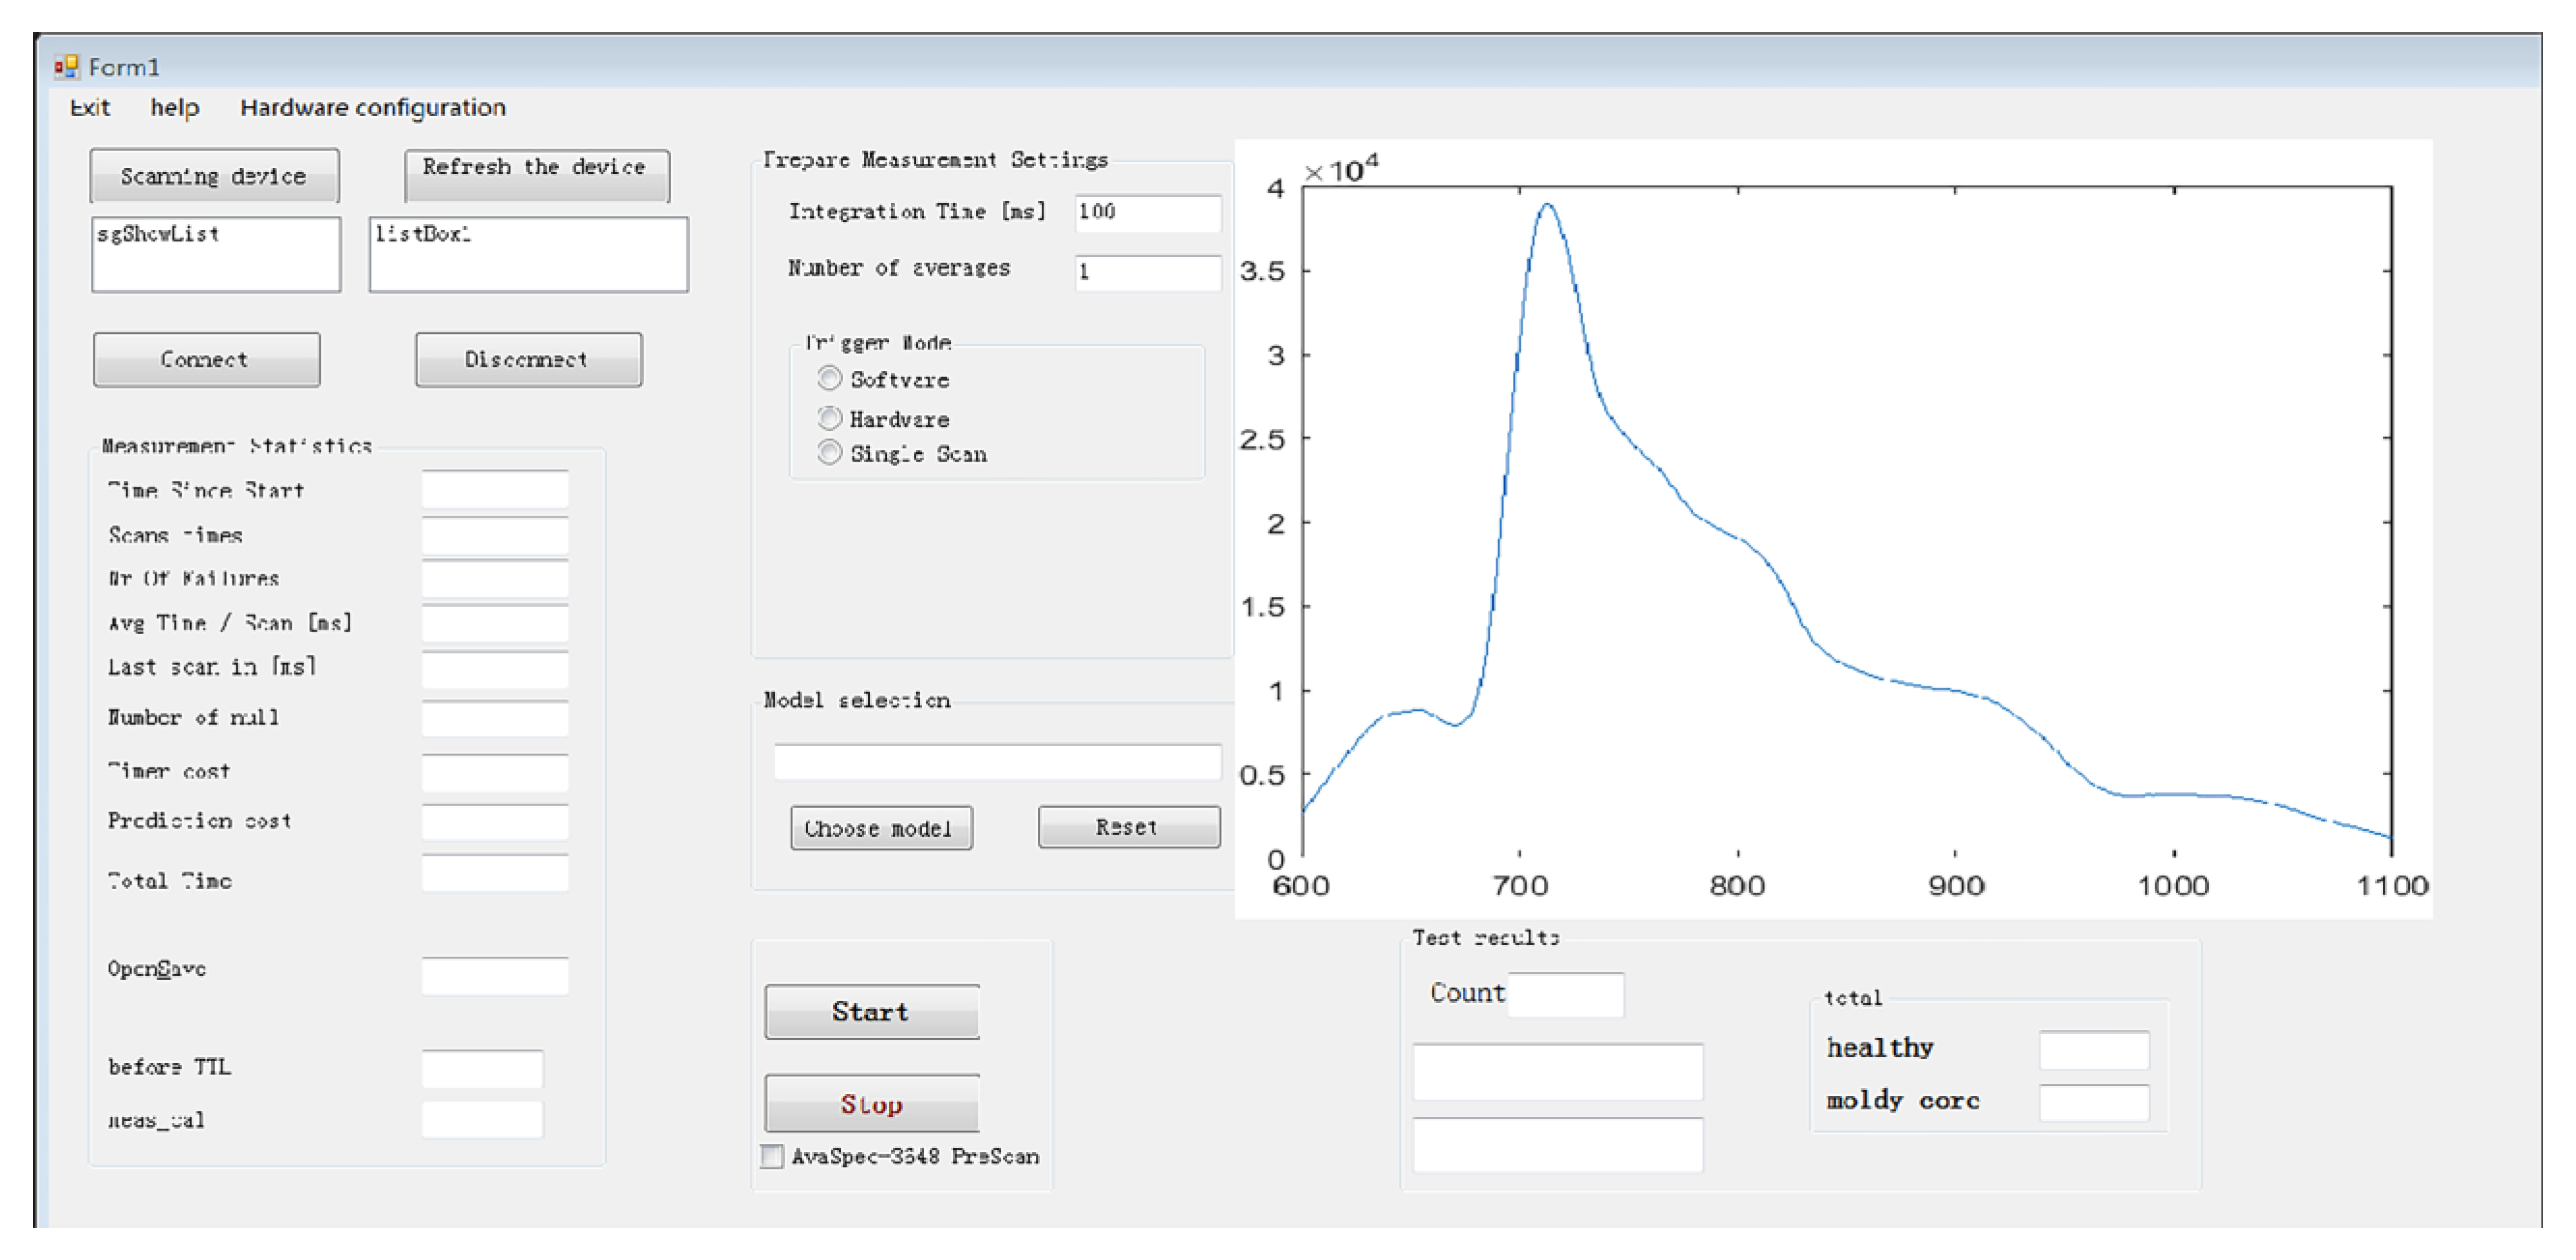Select the Hardware trigger mode
Viewport: 2576px width, 1260px height.
click(x=829, y=418)
